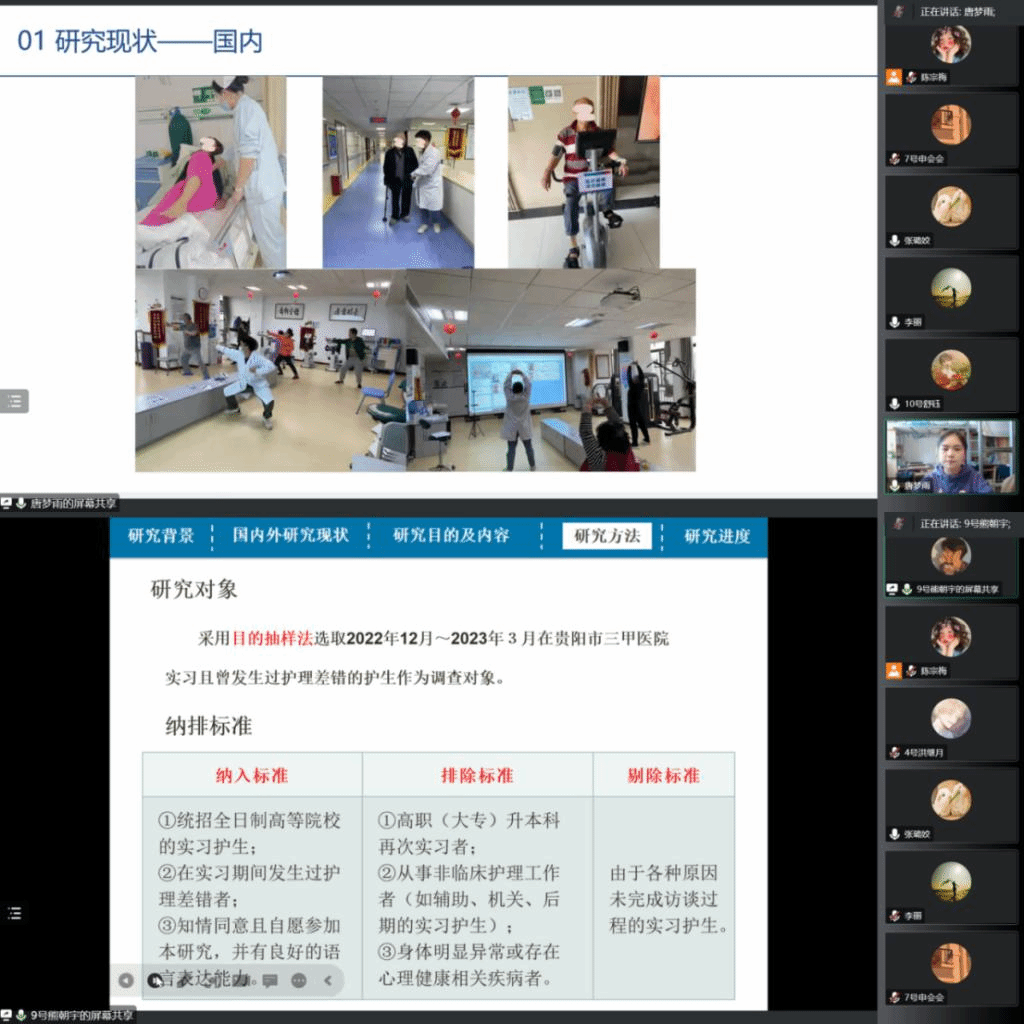The height and width of the screenshot is (1024, 1024).
Task: Click the 研究目的及内容 navigation label
Action: [x=451, y=536]
